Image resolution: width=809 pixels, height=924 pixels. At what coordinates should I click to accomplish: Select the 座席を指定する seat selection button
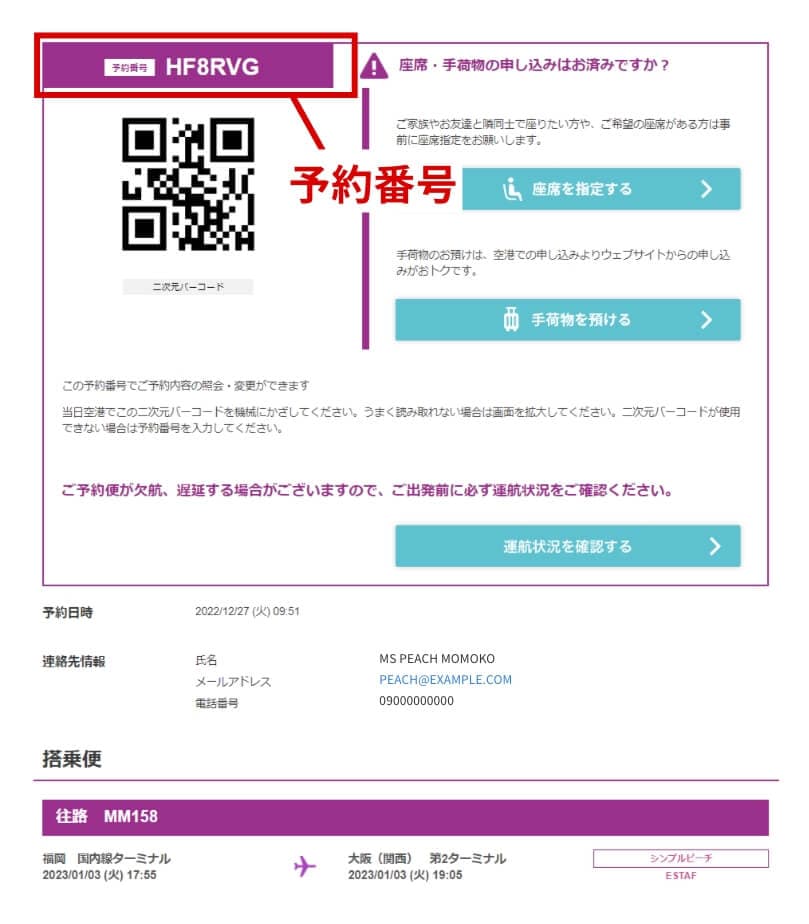601,189
